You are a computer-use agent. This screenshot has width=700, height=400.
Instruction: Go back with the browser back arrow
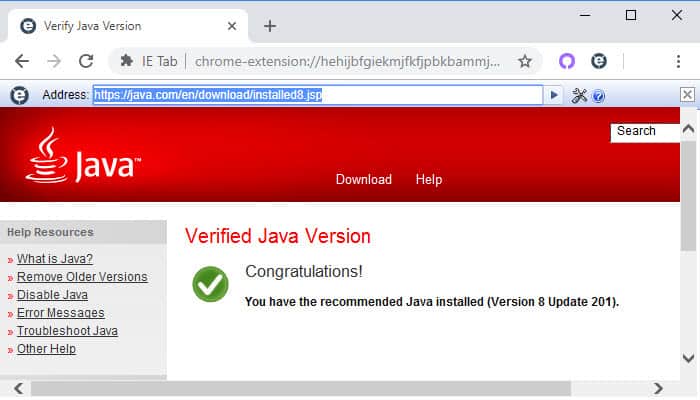point(21,61)
